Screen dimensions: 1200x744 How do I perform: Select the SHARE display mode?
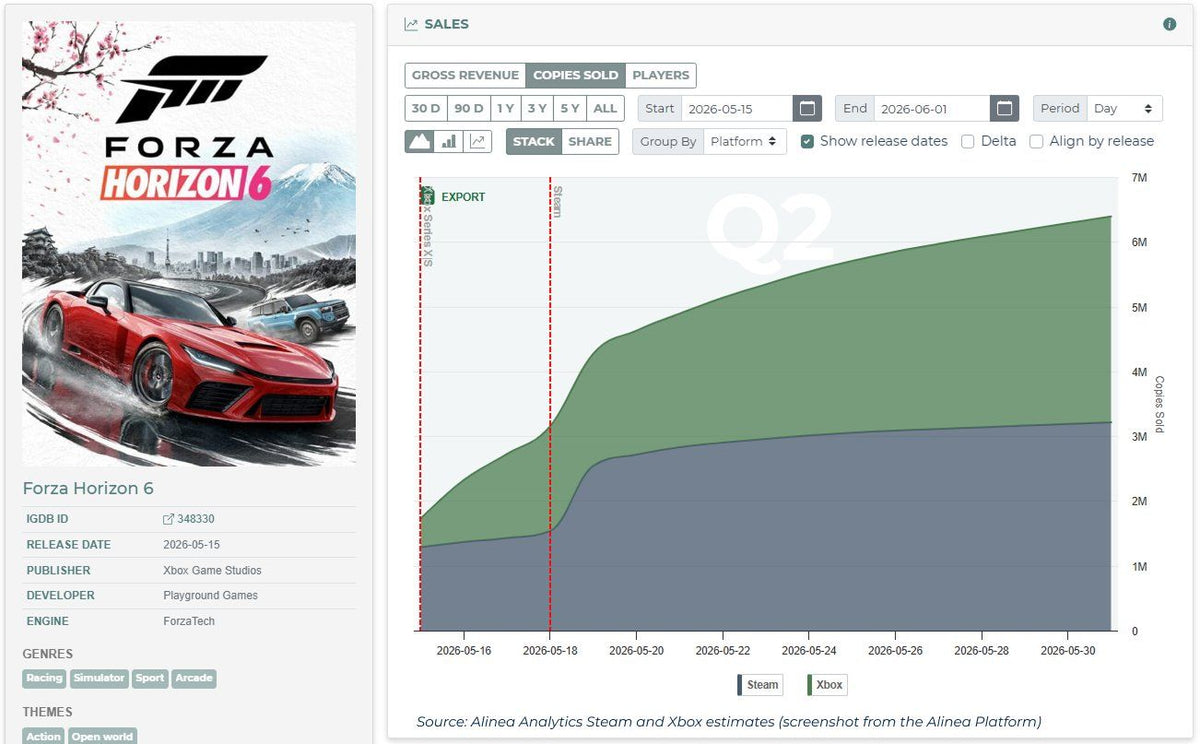click(590, 141)
